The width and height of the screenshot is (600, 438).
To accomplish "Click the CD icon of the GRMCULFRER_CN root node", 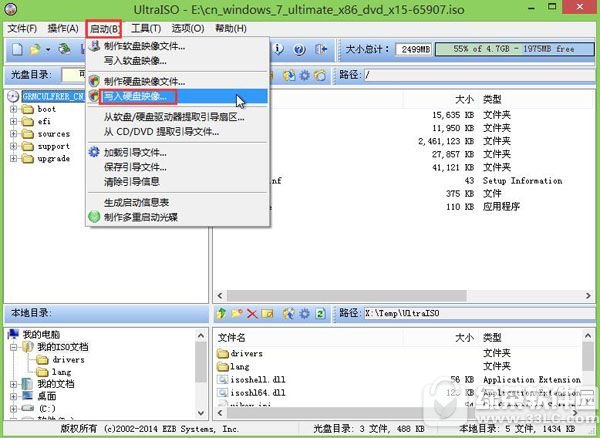I will (13, 96).
